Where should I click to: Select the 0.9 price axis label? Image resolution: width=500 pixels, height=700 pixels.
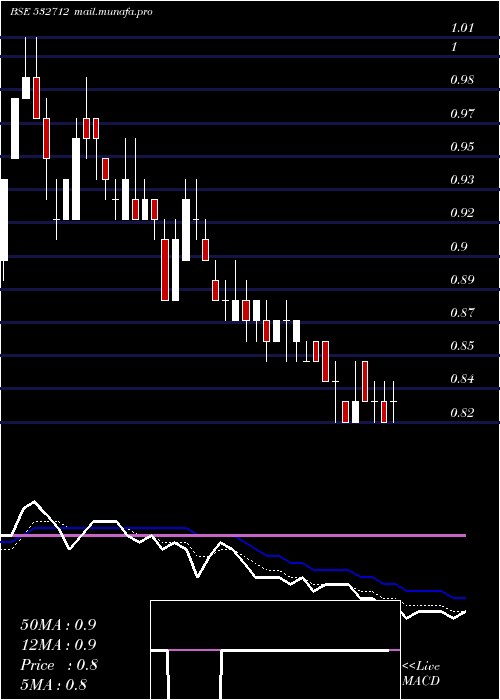[x=458, y=246]
